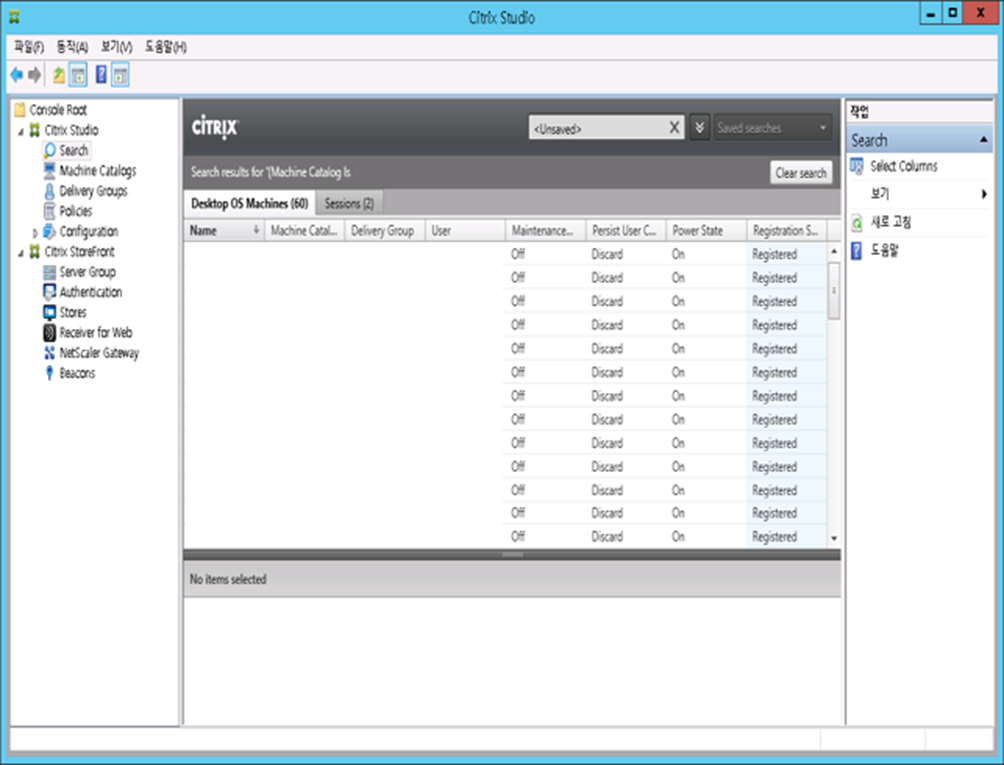This screenshot has height=765, width=1004.
Task: Sort by Delivery Group column header
Action: pos(384,230)
